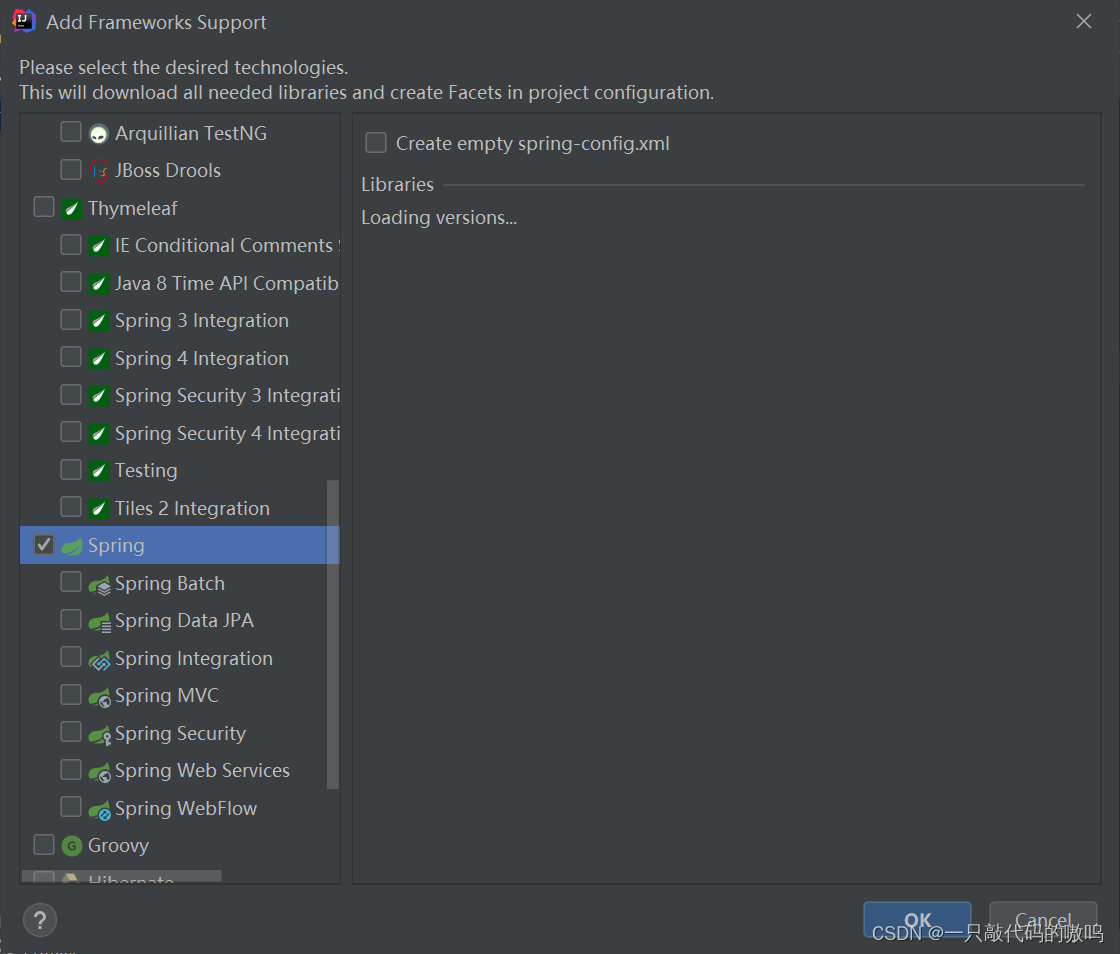Click the Spring leaf icon
Viewport: 1120px width, 954px height.
click(71, 546)
